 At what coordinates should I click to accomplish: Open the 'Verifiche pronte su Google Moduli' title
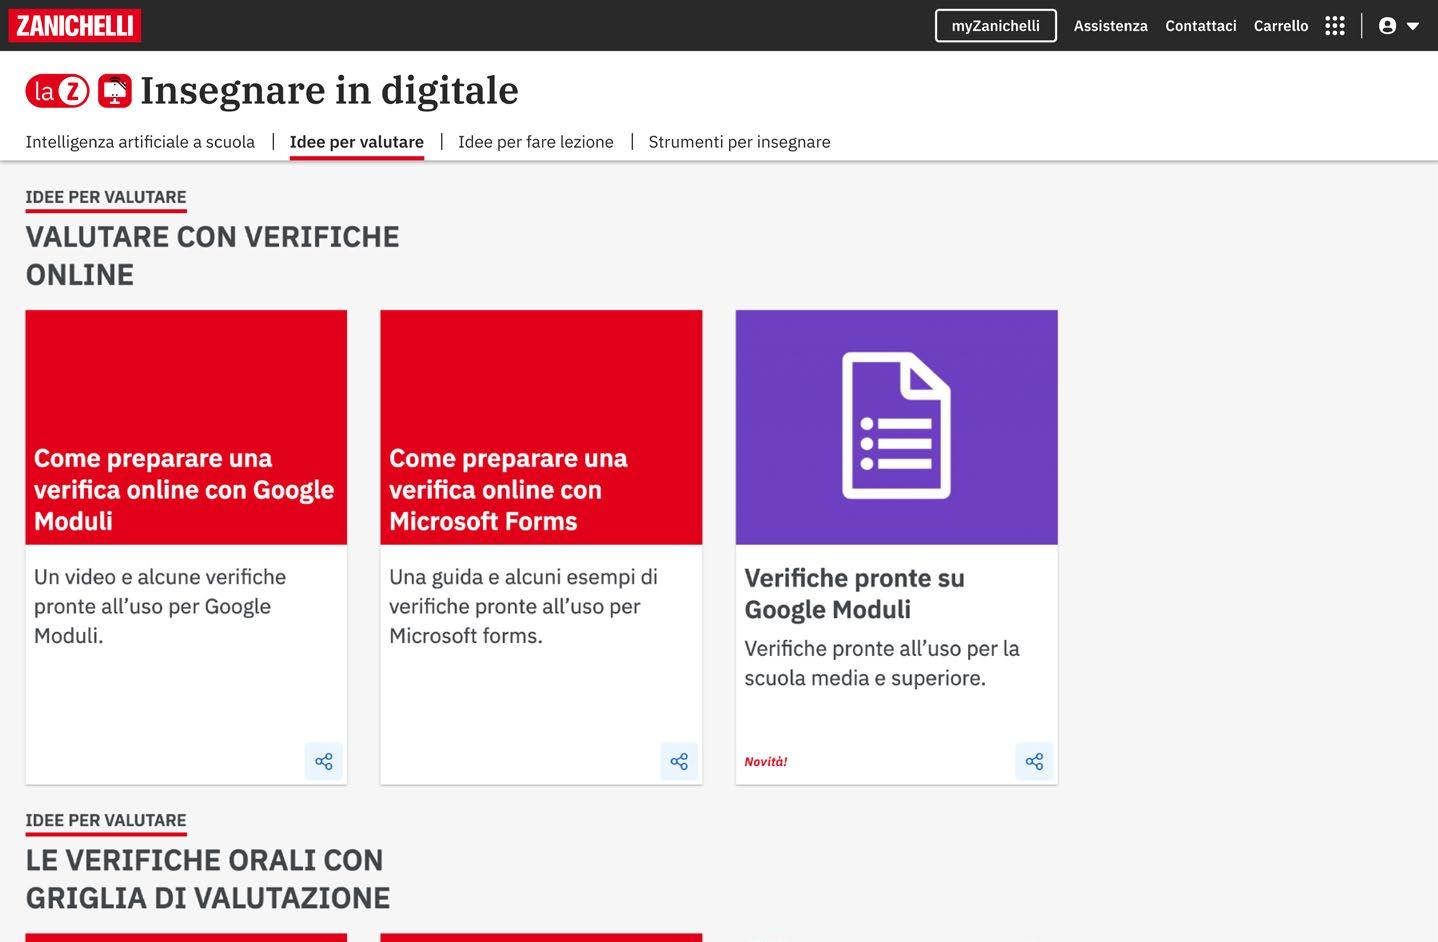click(854, 594)
